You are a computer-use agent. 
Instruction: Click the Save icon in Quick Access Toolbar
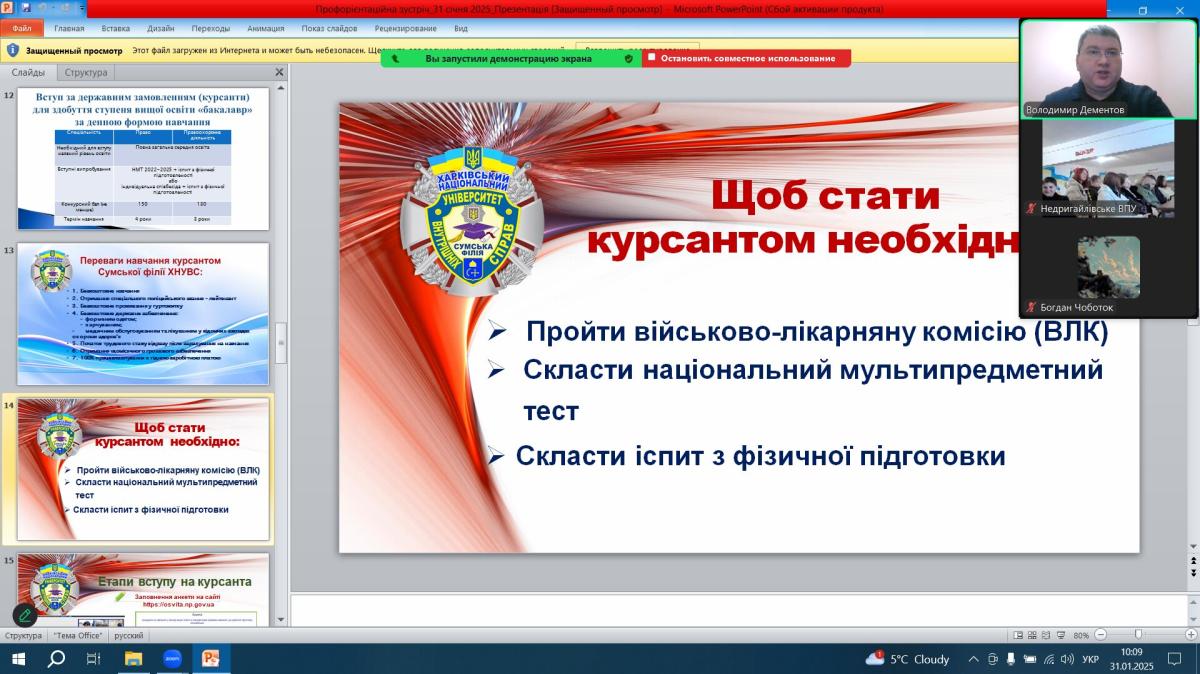point(26,9)
